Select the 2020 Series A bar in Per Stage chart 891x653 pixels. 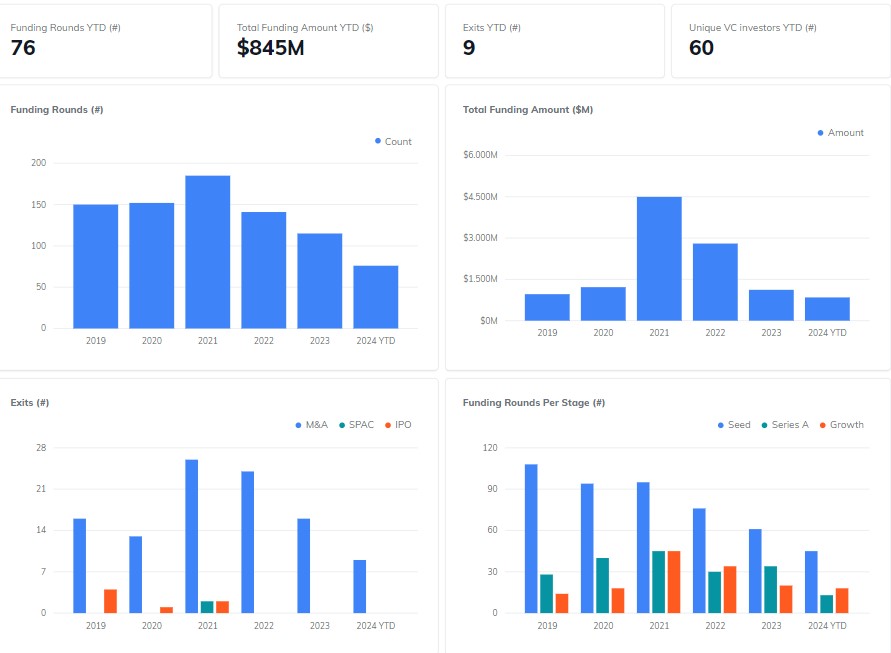(602, 585)
